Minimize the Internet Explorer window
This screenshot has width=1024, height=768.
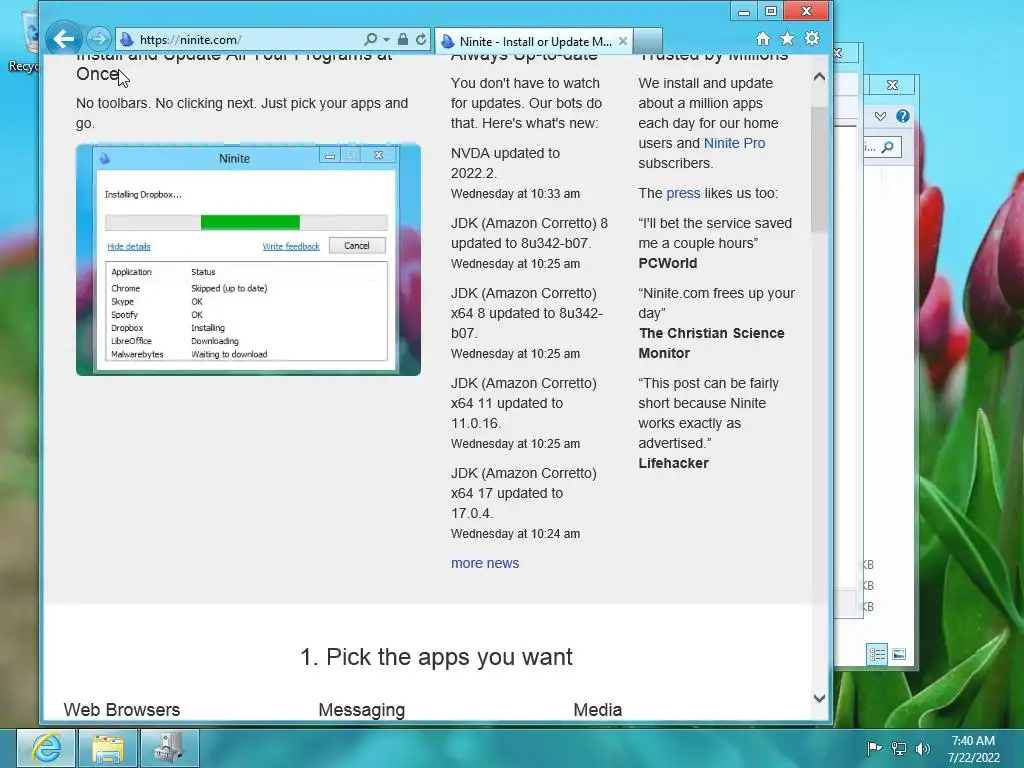coord(744,11)
